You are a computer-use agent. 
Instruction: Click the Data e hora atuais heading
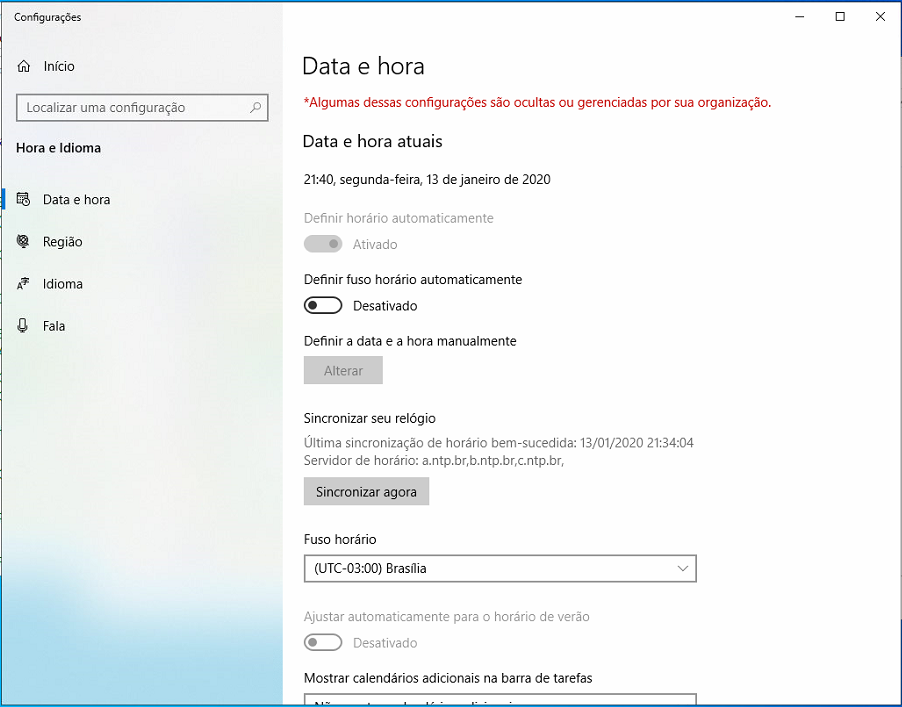(x=373, y=142)
